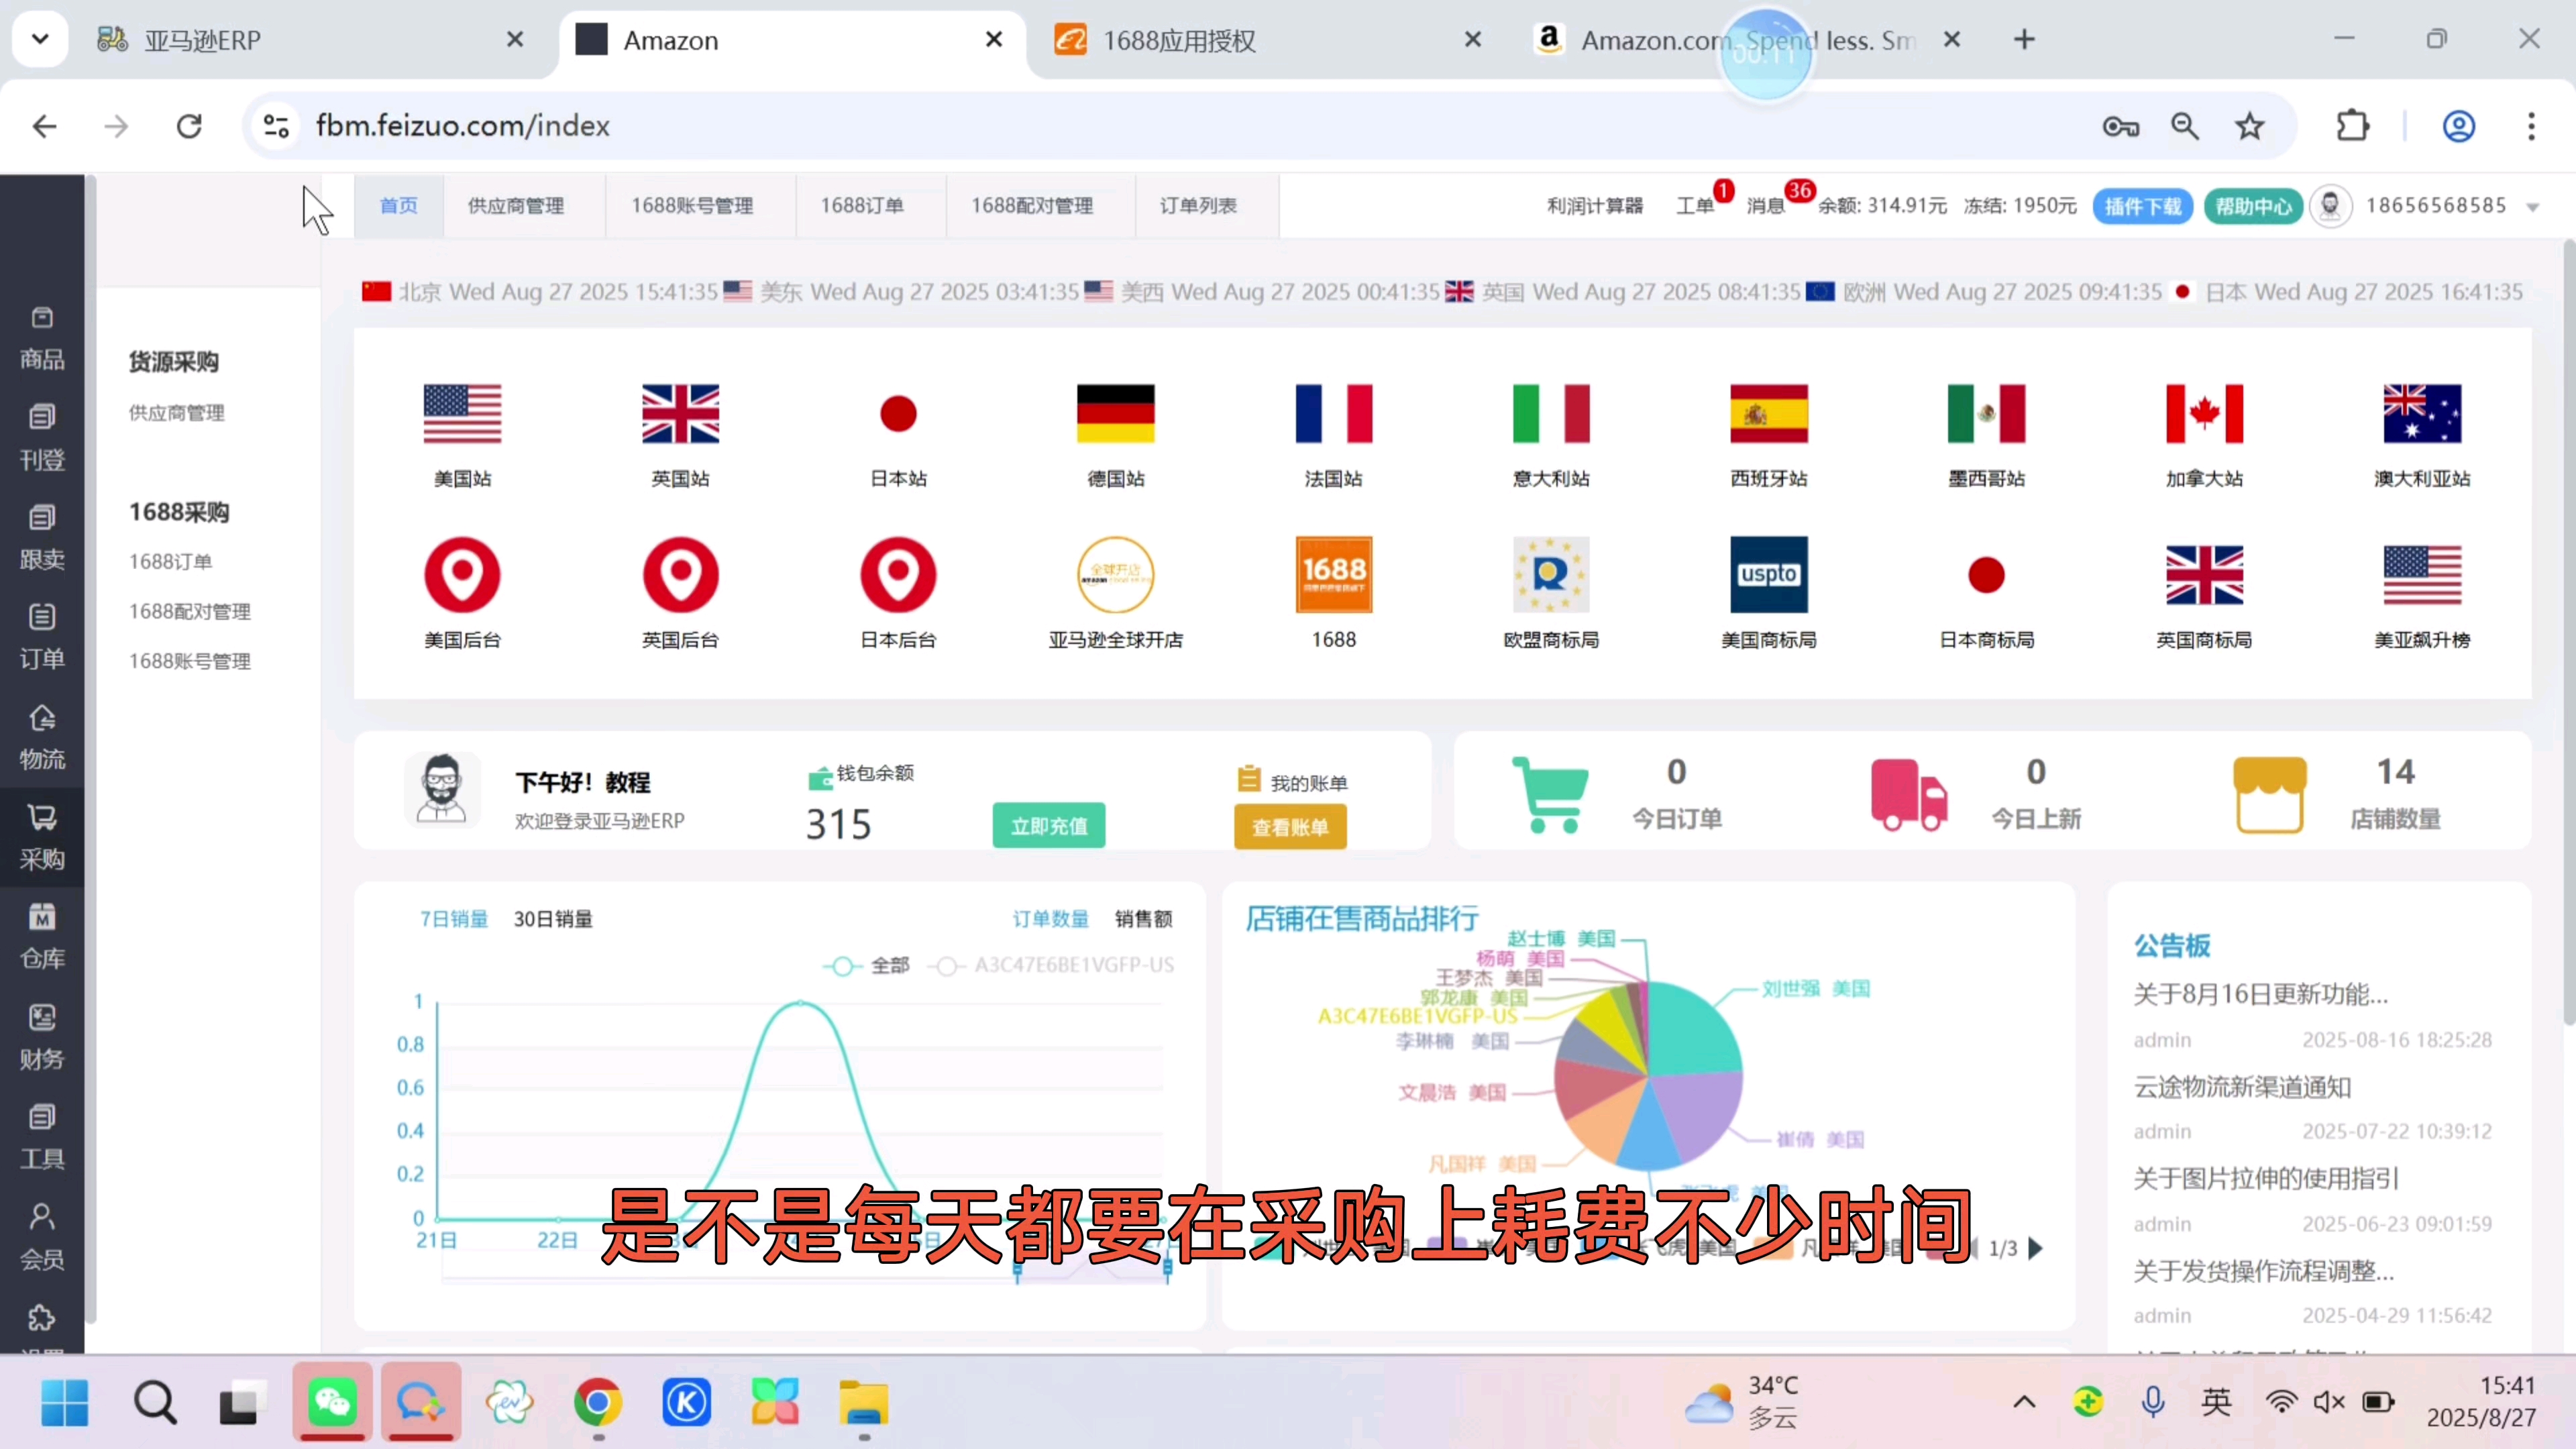Open the 日本商标局 icon
The width and height of the screenshot is (2576, 1449).
(x=1986, y=575)
